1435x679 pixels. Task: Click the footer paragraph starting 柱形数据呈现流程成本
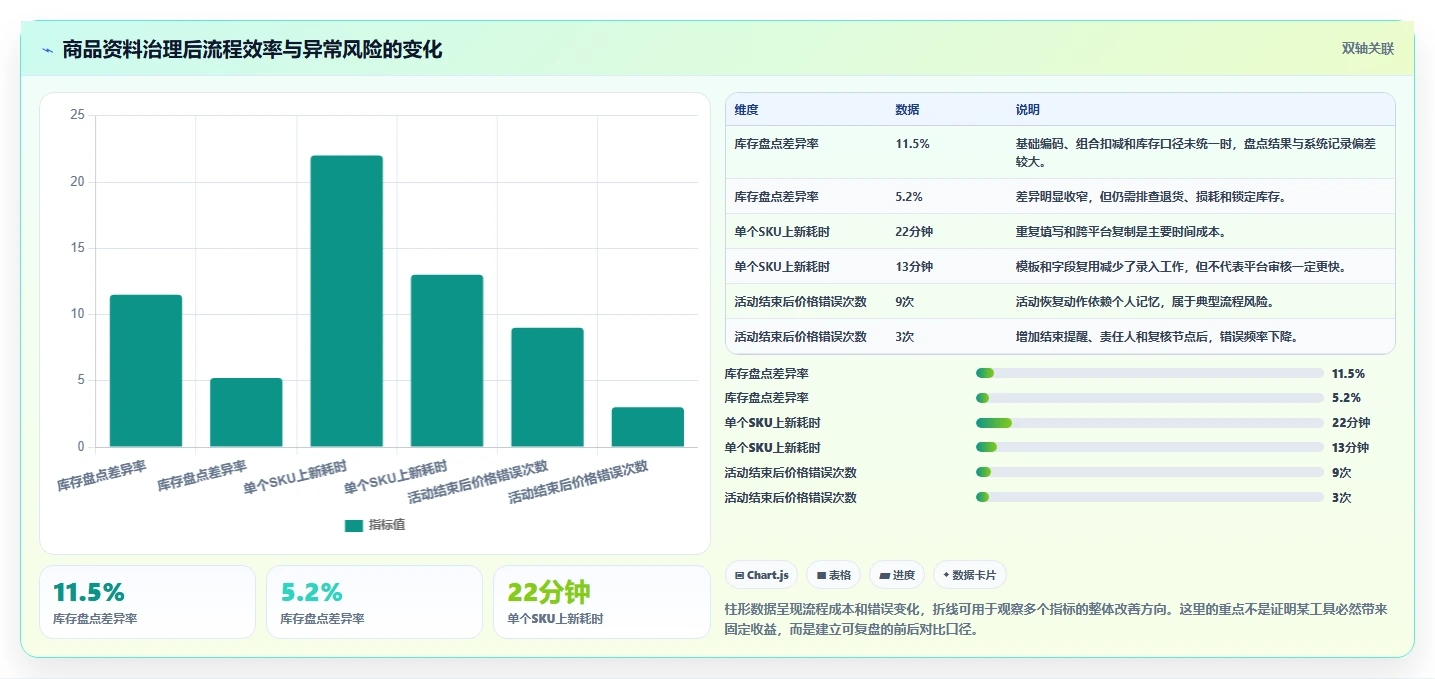1055,619
